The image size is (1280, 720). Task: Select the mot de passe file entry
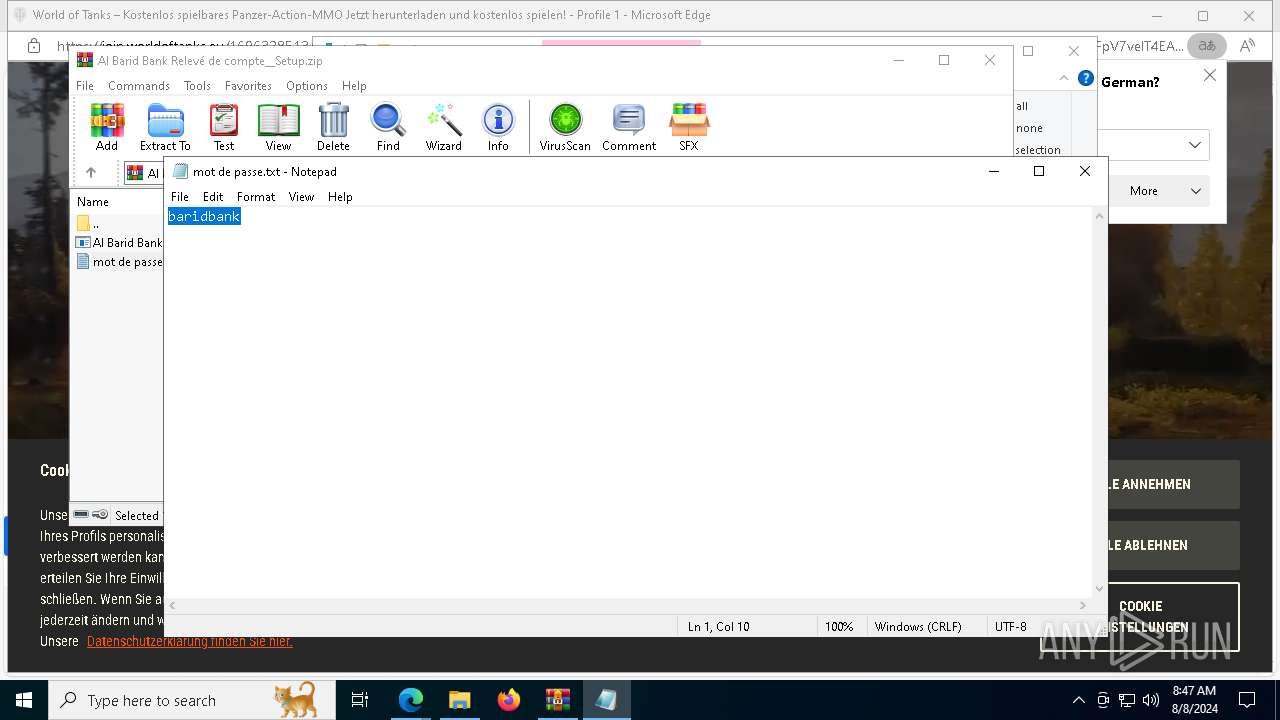pos(119,262)
